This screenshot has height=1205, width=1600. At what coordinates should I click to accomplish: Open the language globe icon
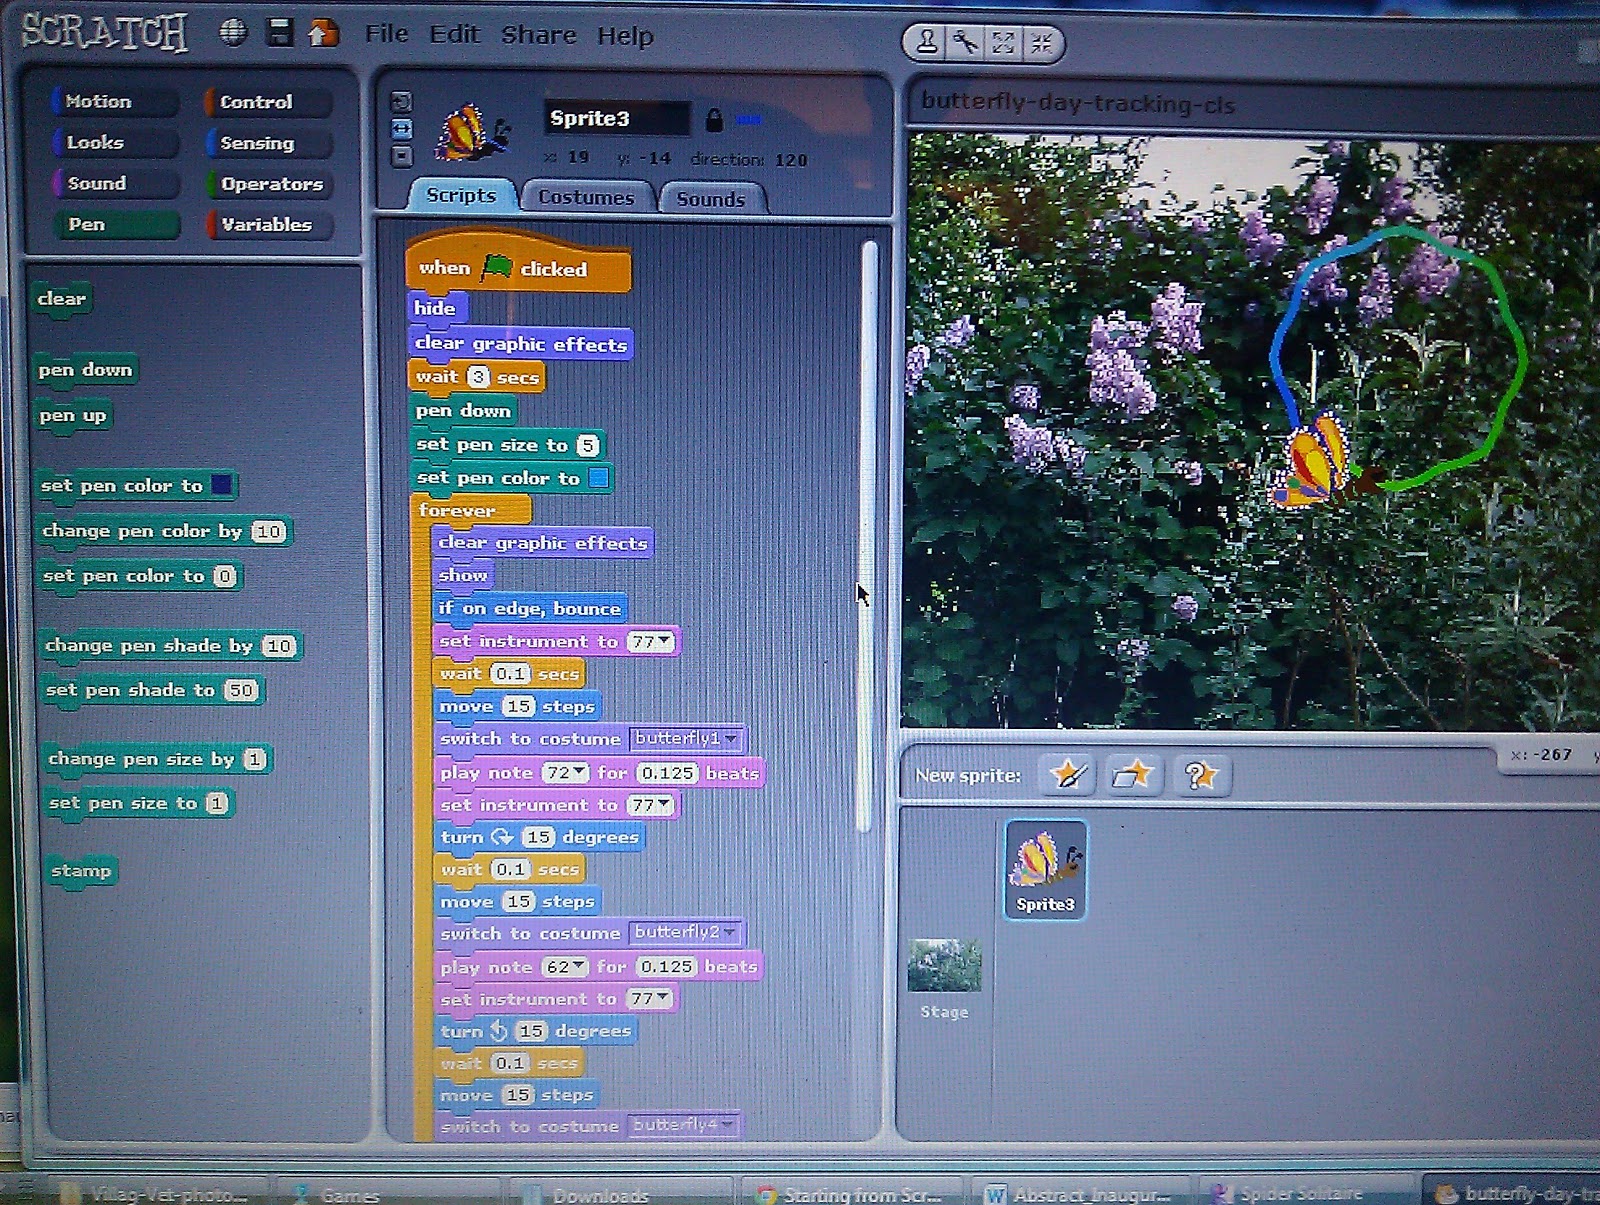(233, 33)
